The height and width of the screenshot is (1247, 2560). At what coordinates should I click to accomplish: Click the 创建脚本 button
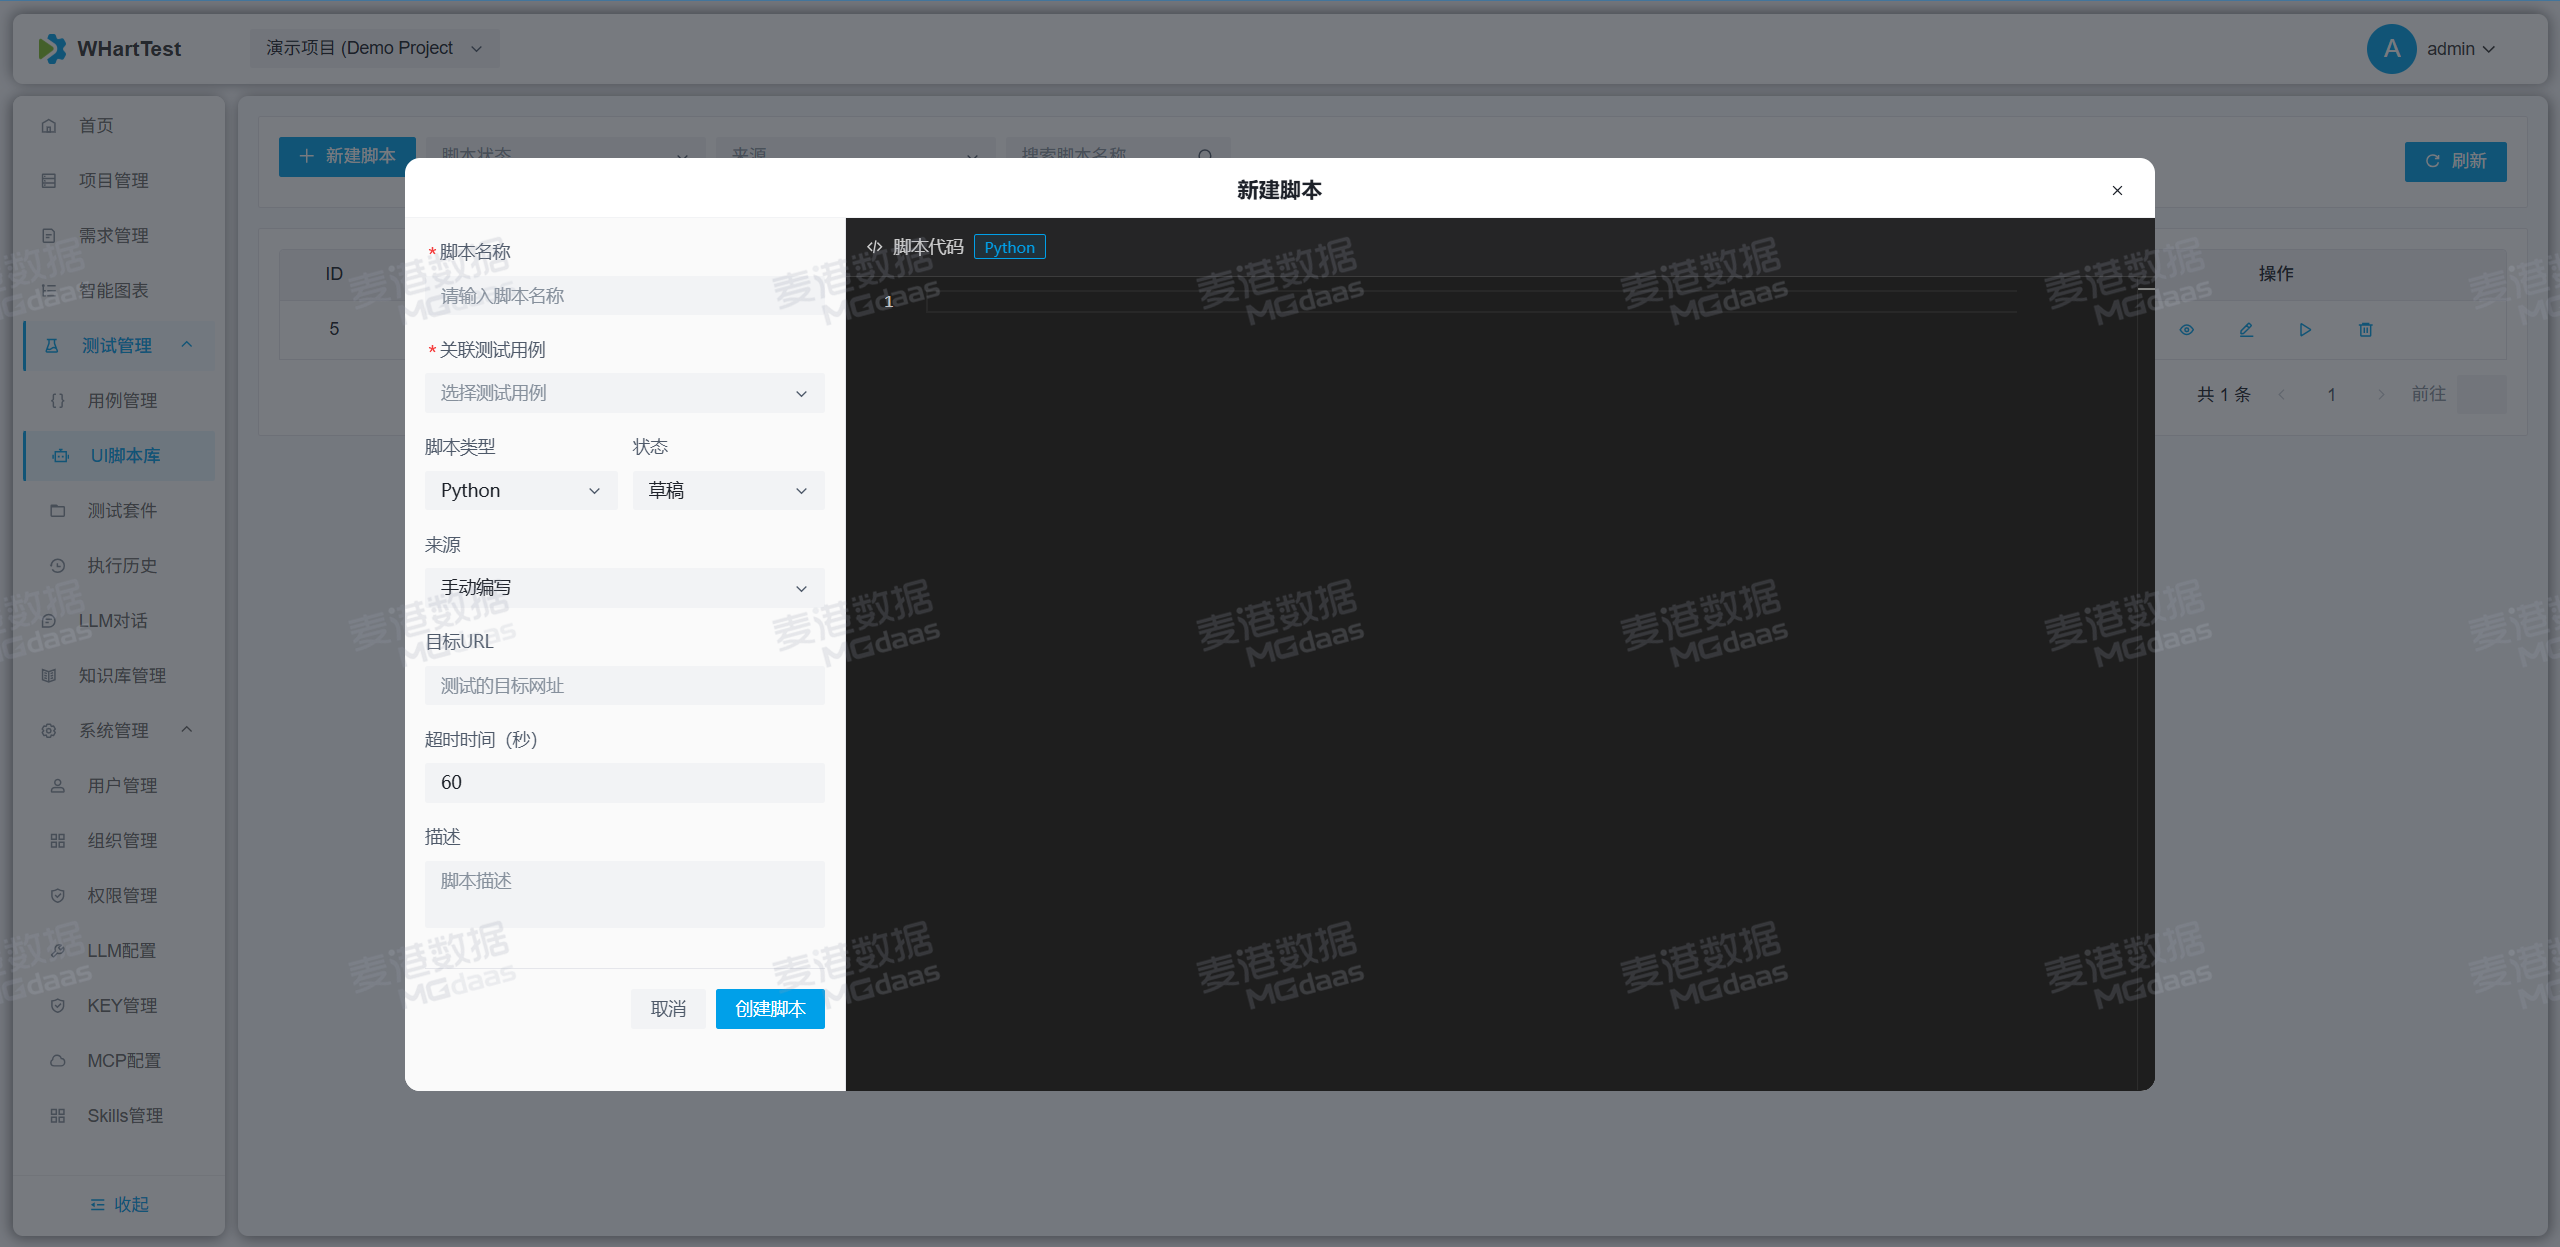pos(769,1009)
